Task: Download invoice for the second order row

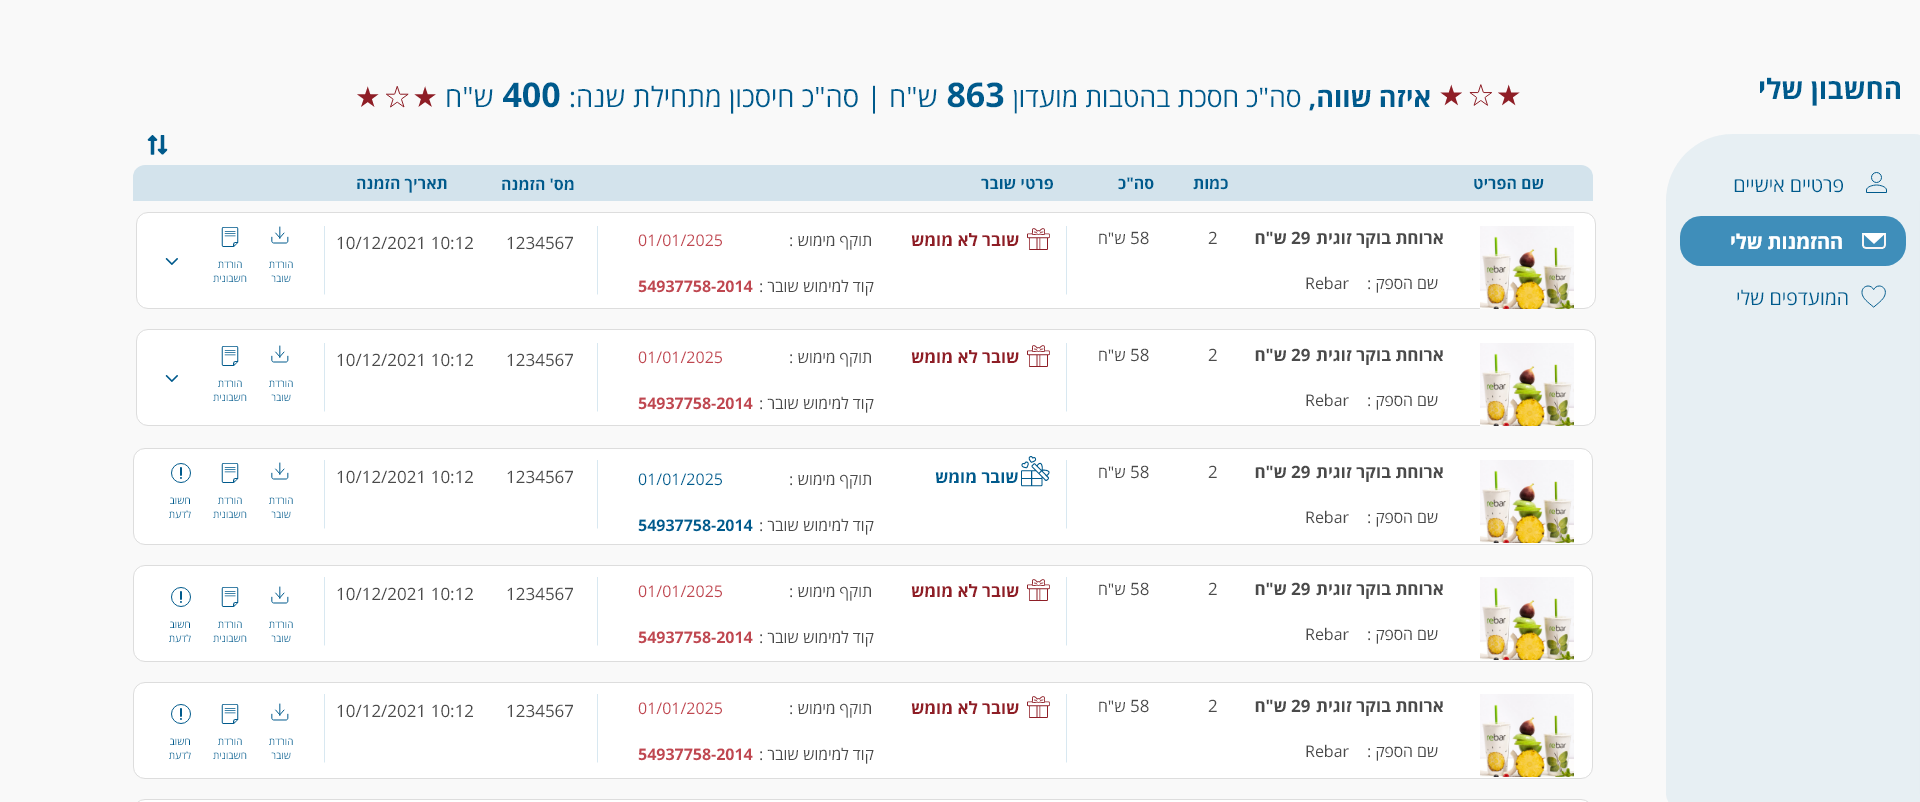Action: [230, 373]
